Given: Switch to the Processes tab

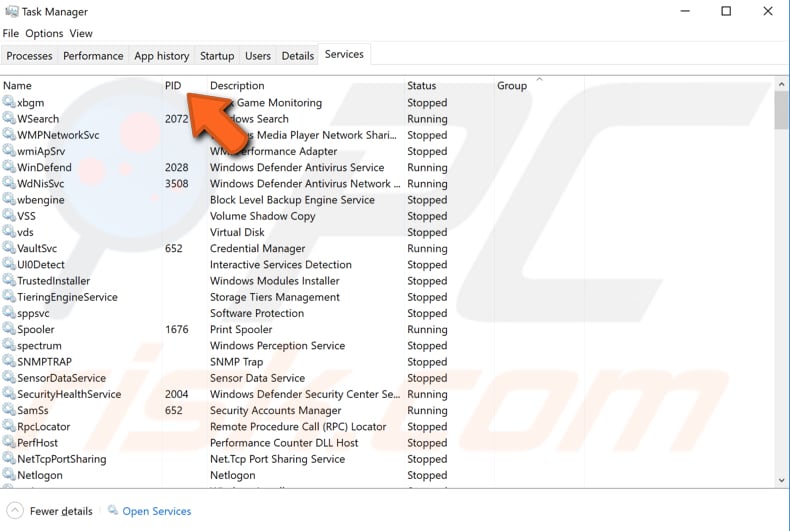Looking at the screenshot, I should 29,55.
